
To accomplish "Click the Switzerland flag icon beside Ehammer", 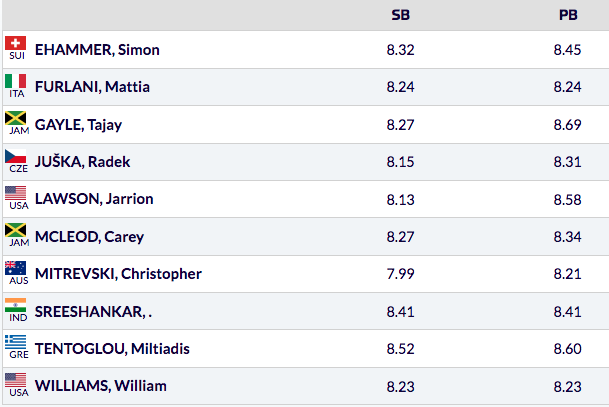I will click(x=15, y=44).
